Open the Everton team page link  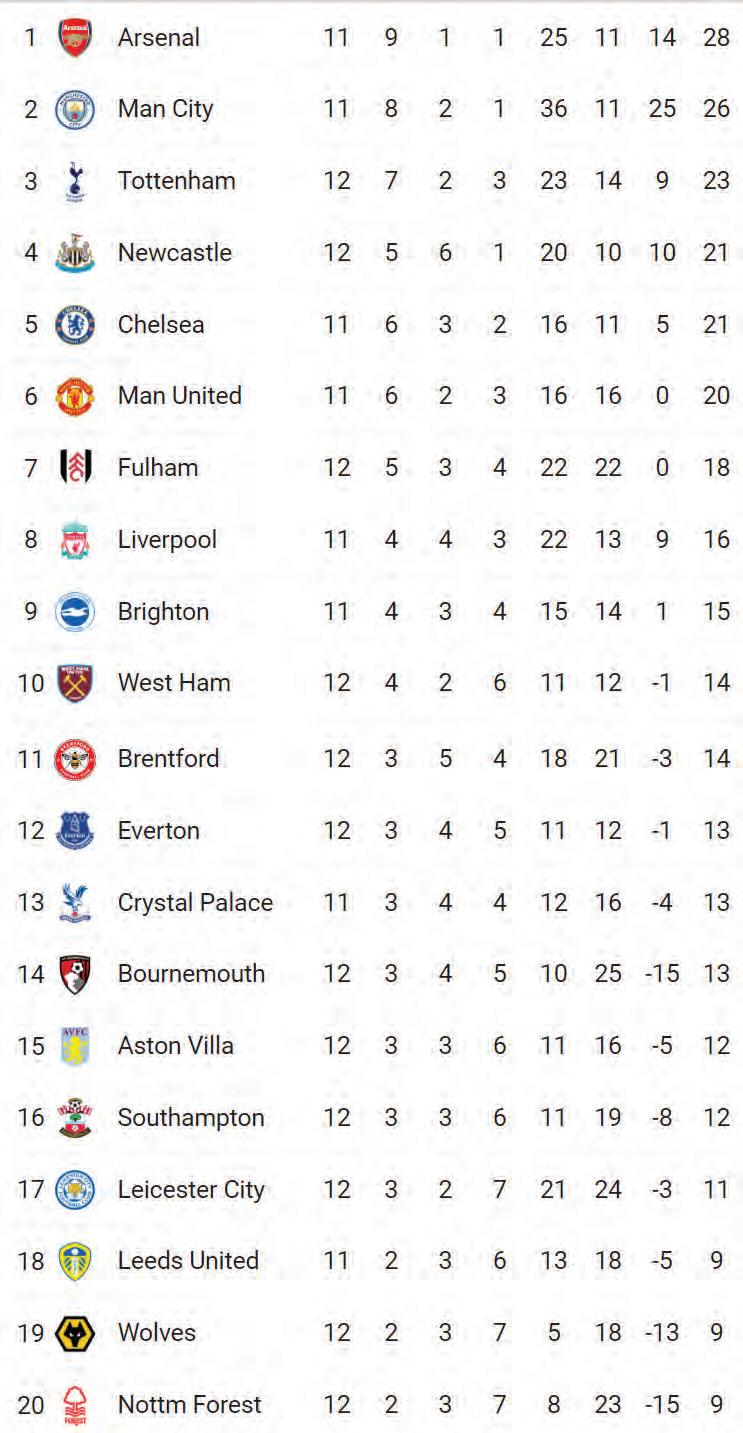[x=158, y=831]
